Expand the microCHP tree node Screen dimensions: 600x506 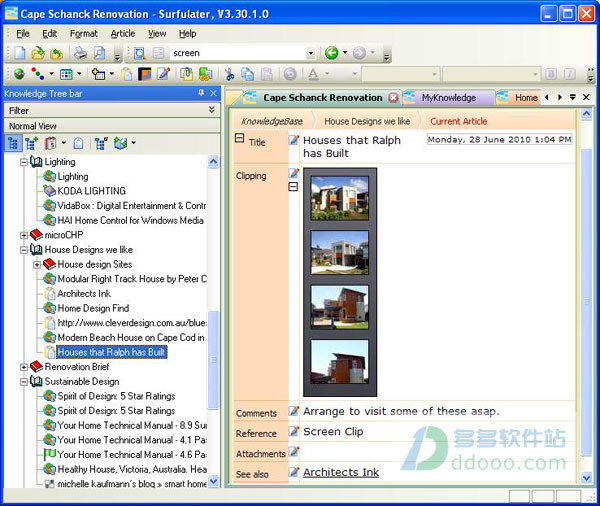(x=24, y=235)
